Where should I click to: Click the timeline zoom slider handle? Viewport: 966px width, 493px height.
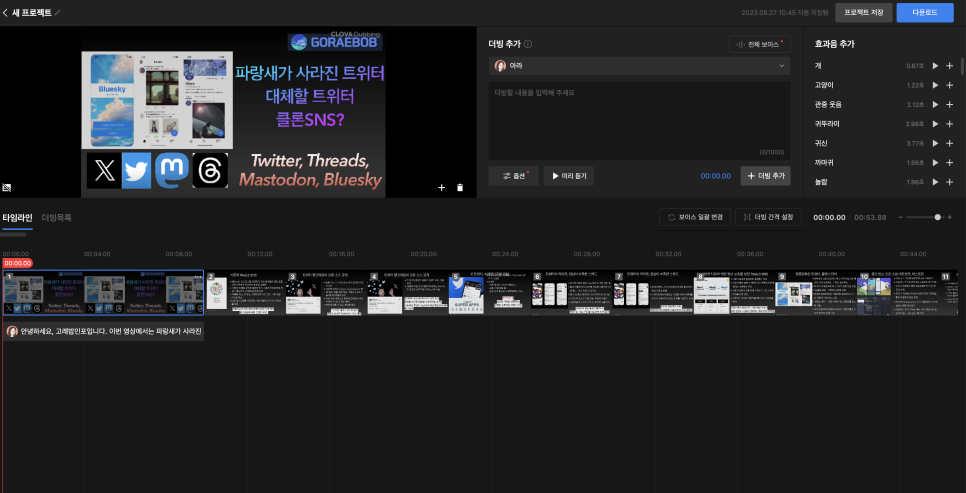(x=938, y=218)
